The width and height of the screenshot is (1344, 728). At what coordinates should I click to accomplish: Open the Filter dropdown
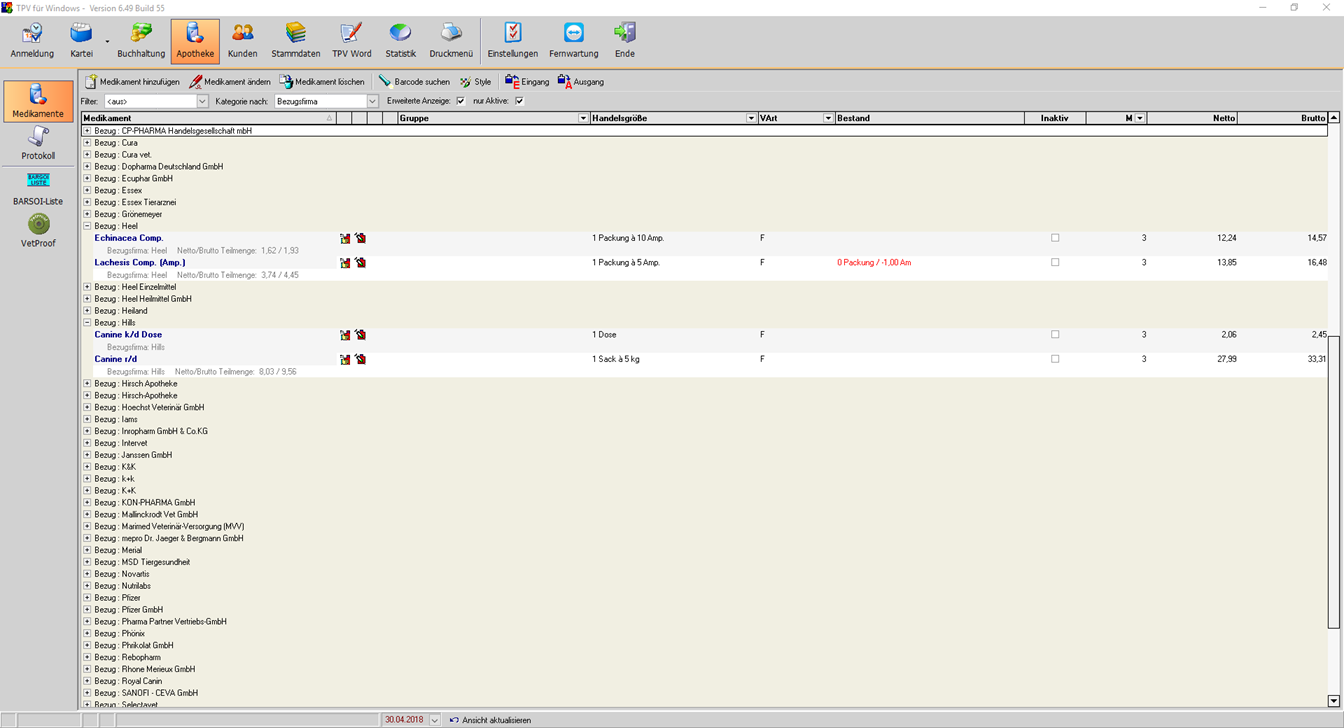[x=202, y=101]
